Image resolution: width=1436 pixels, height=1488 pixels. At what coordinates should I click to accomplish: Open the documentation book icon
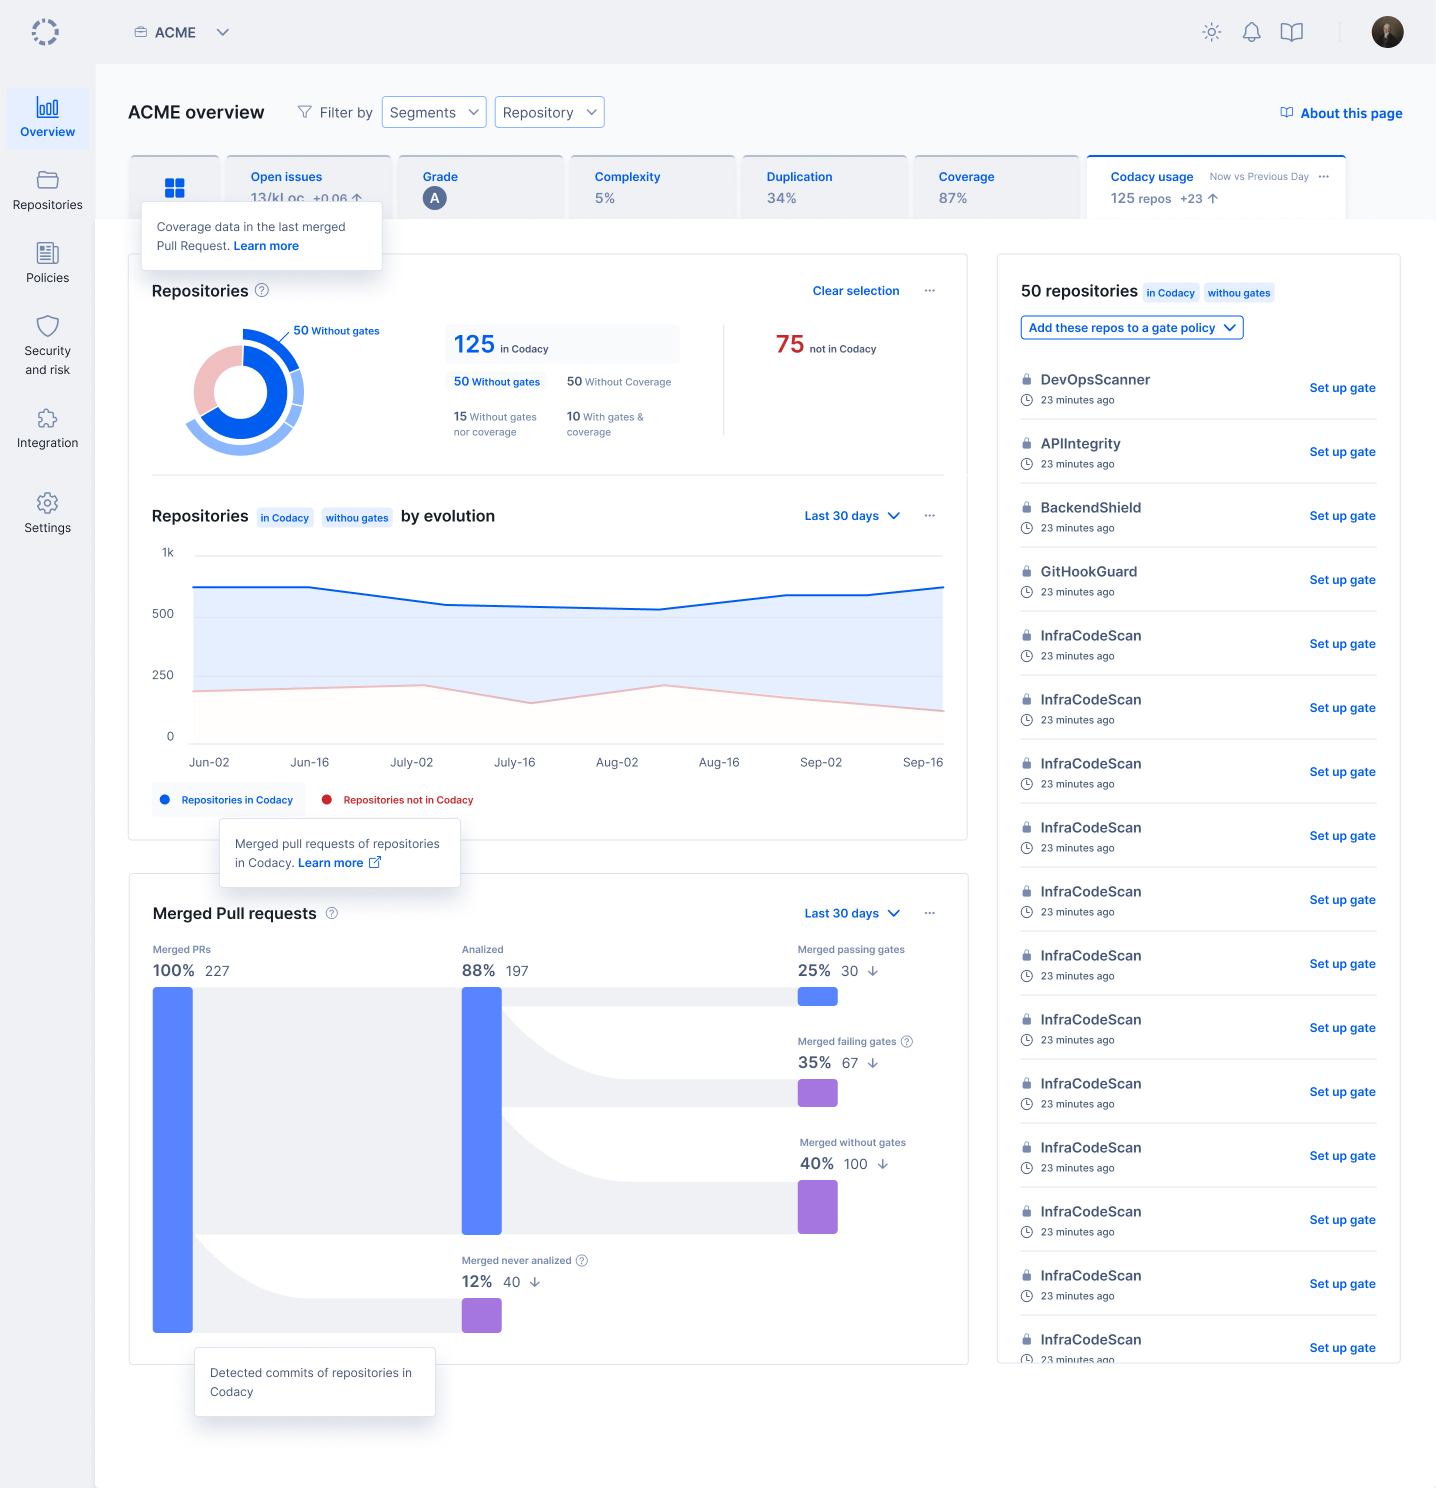(1291, 32)
